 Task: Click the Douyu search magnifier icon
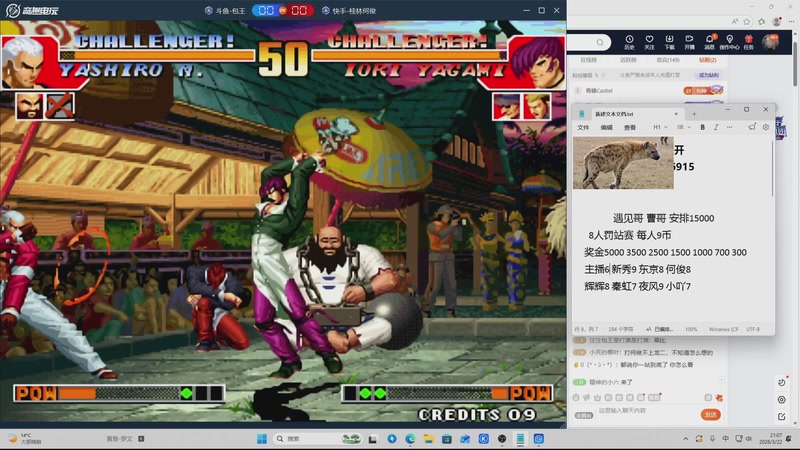coord(600,42)
